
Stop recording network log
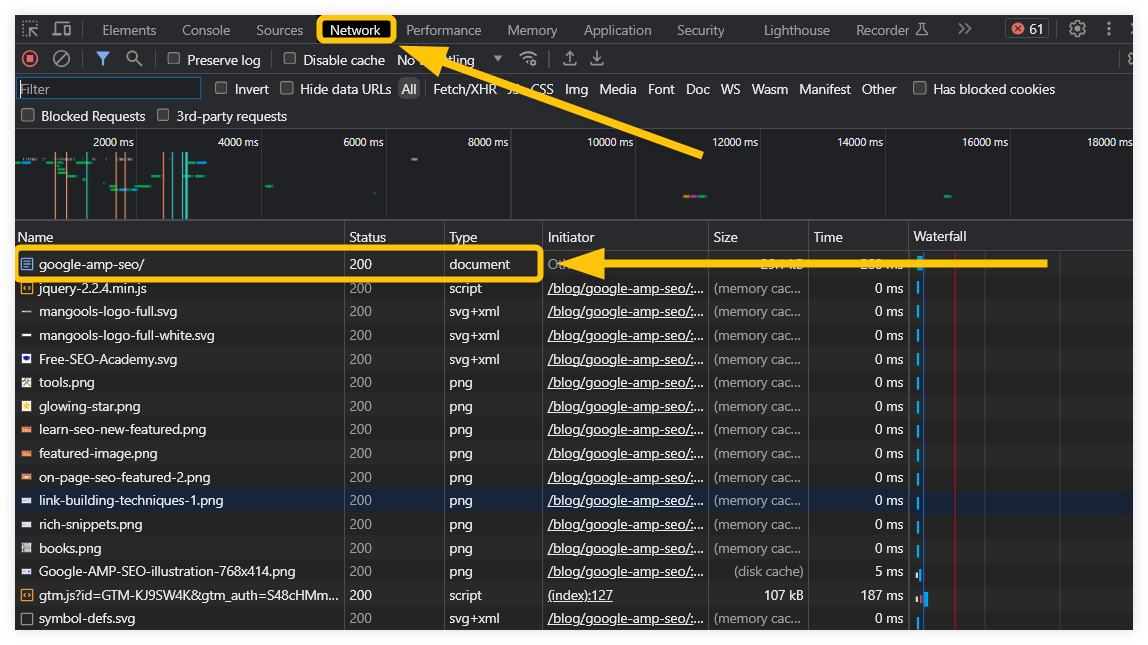(29, 59)
